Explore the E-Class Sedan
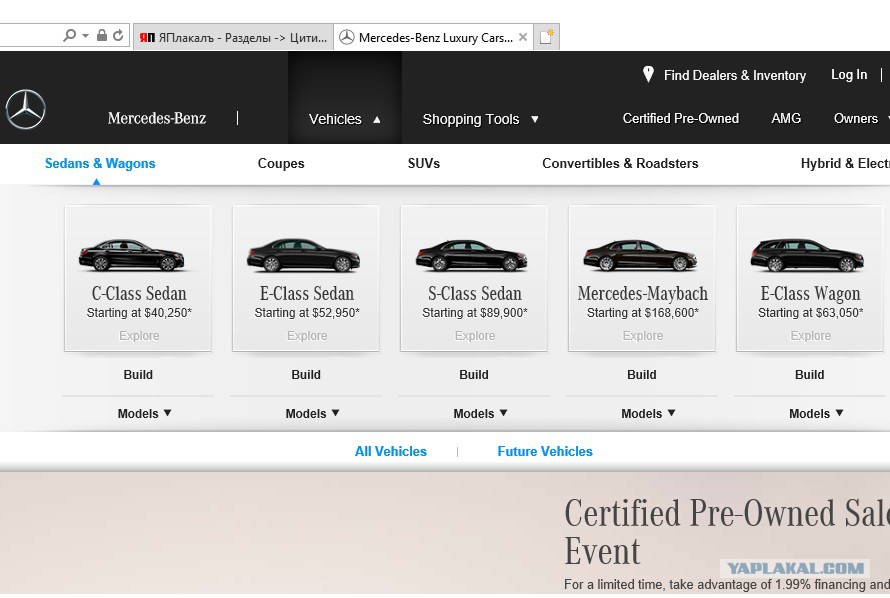The width and height of the screenshot is (890, 598). tap(307, 336)
